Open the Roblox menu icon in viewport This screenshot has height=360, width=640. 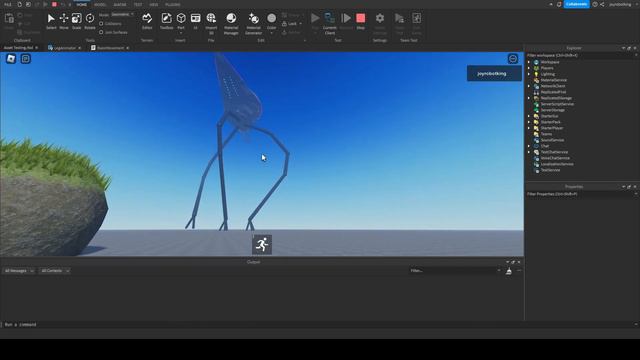pos(11,59)
